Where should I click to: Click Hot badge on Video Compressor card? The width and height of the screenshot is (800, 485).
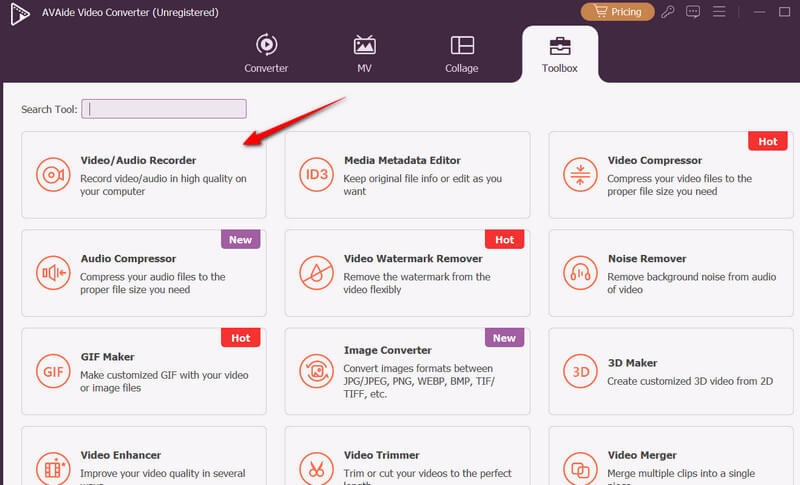767,141
